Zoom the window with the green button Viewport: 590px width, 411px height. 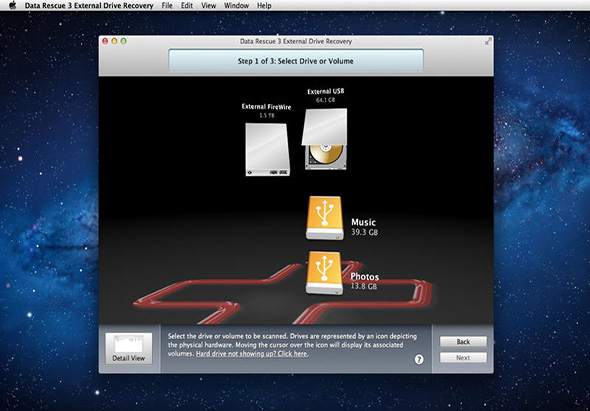click(123, 41)
